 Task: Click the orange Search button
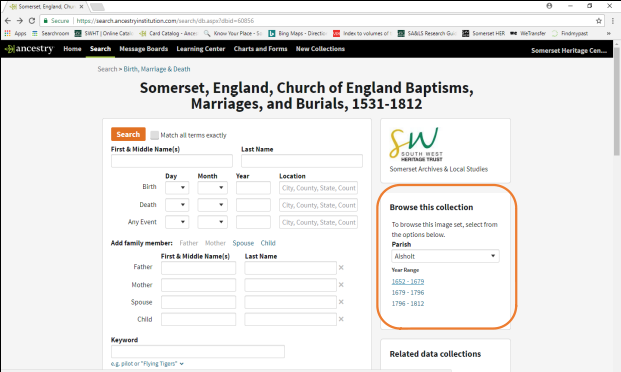(x=128, y=134)
